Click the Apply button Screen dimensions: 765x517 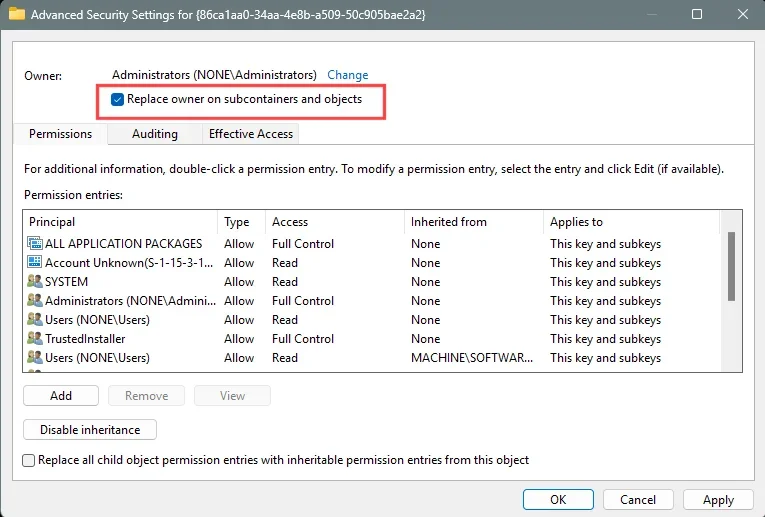(718, 499)
